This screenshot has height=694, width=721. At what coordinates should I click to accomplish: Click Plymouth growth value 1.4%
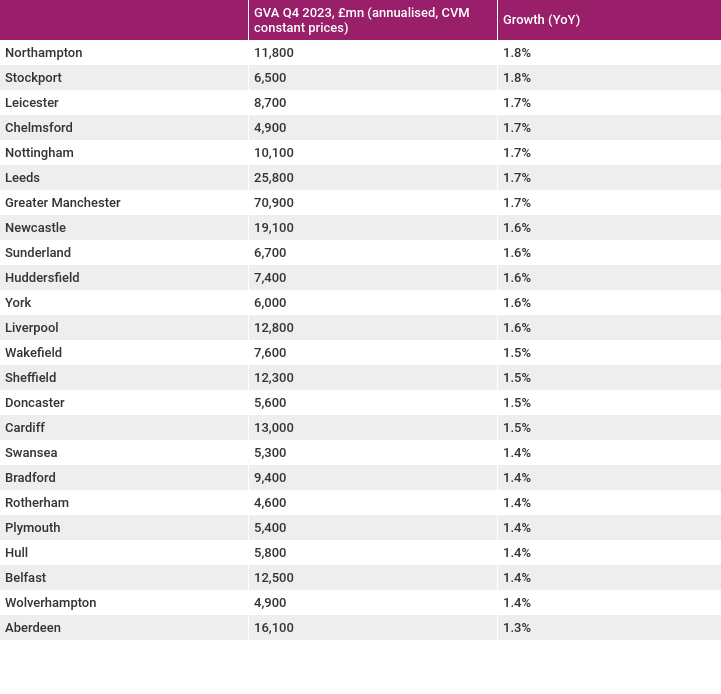pyautogui.click(x=517, y=528)
